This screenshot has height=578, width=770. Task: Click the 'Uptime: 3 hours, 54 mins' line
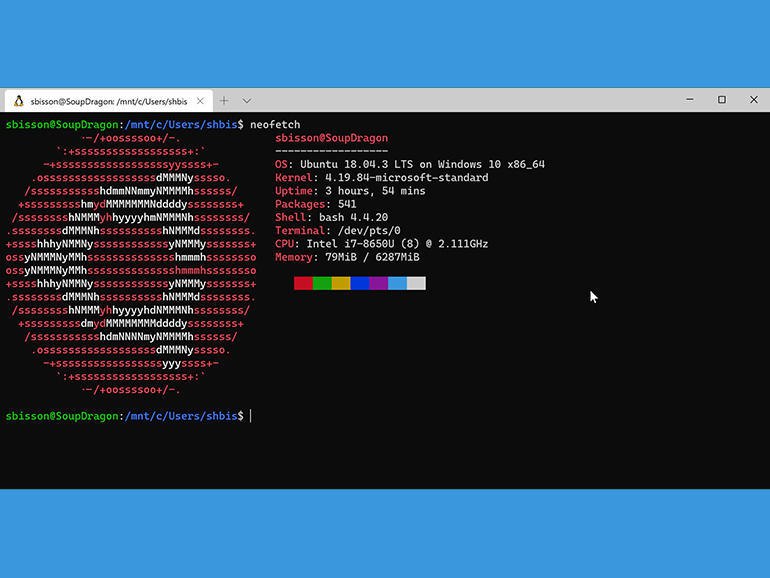[350, 191]
